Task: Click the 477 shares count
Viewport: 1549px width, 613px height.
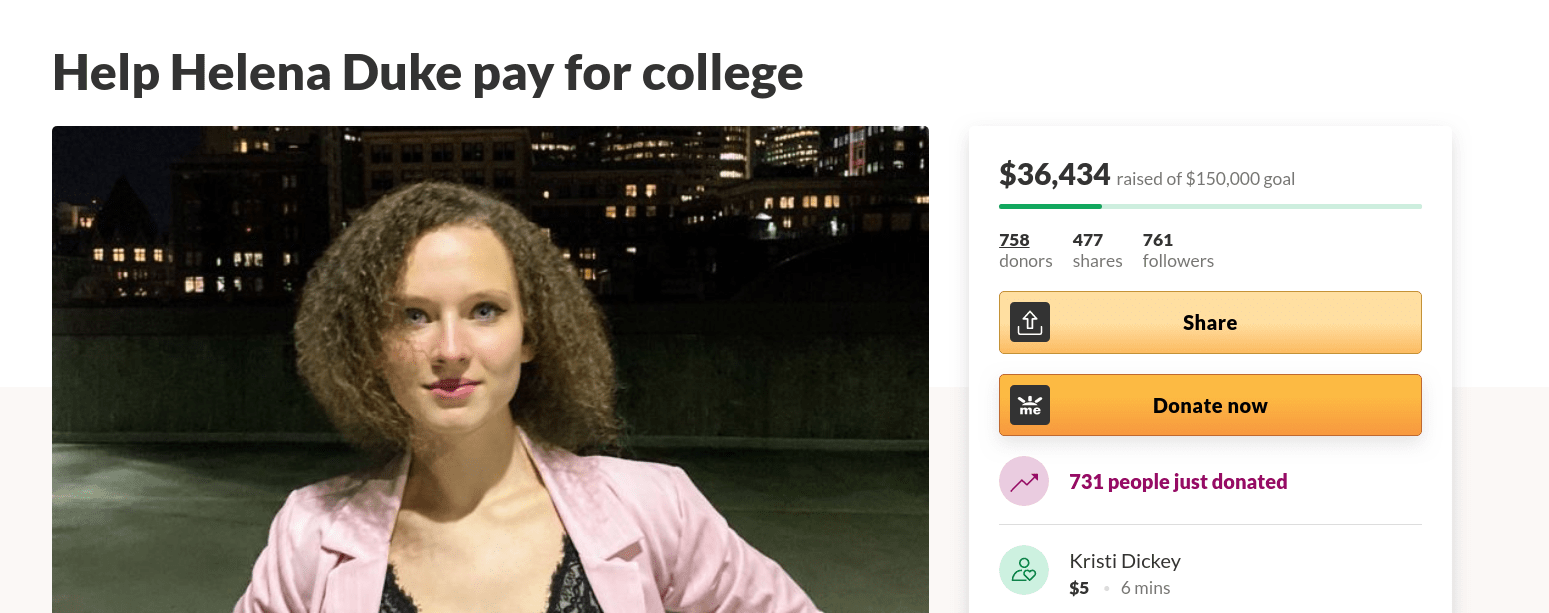Action: pyautogui.click(x=1087, y=240)
